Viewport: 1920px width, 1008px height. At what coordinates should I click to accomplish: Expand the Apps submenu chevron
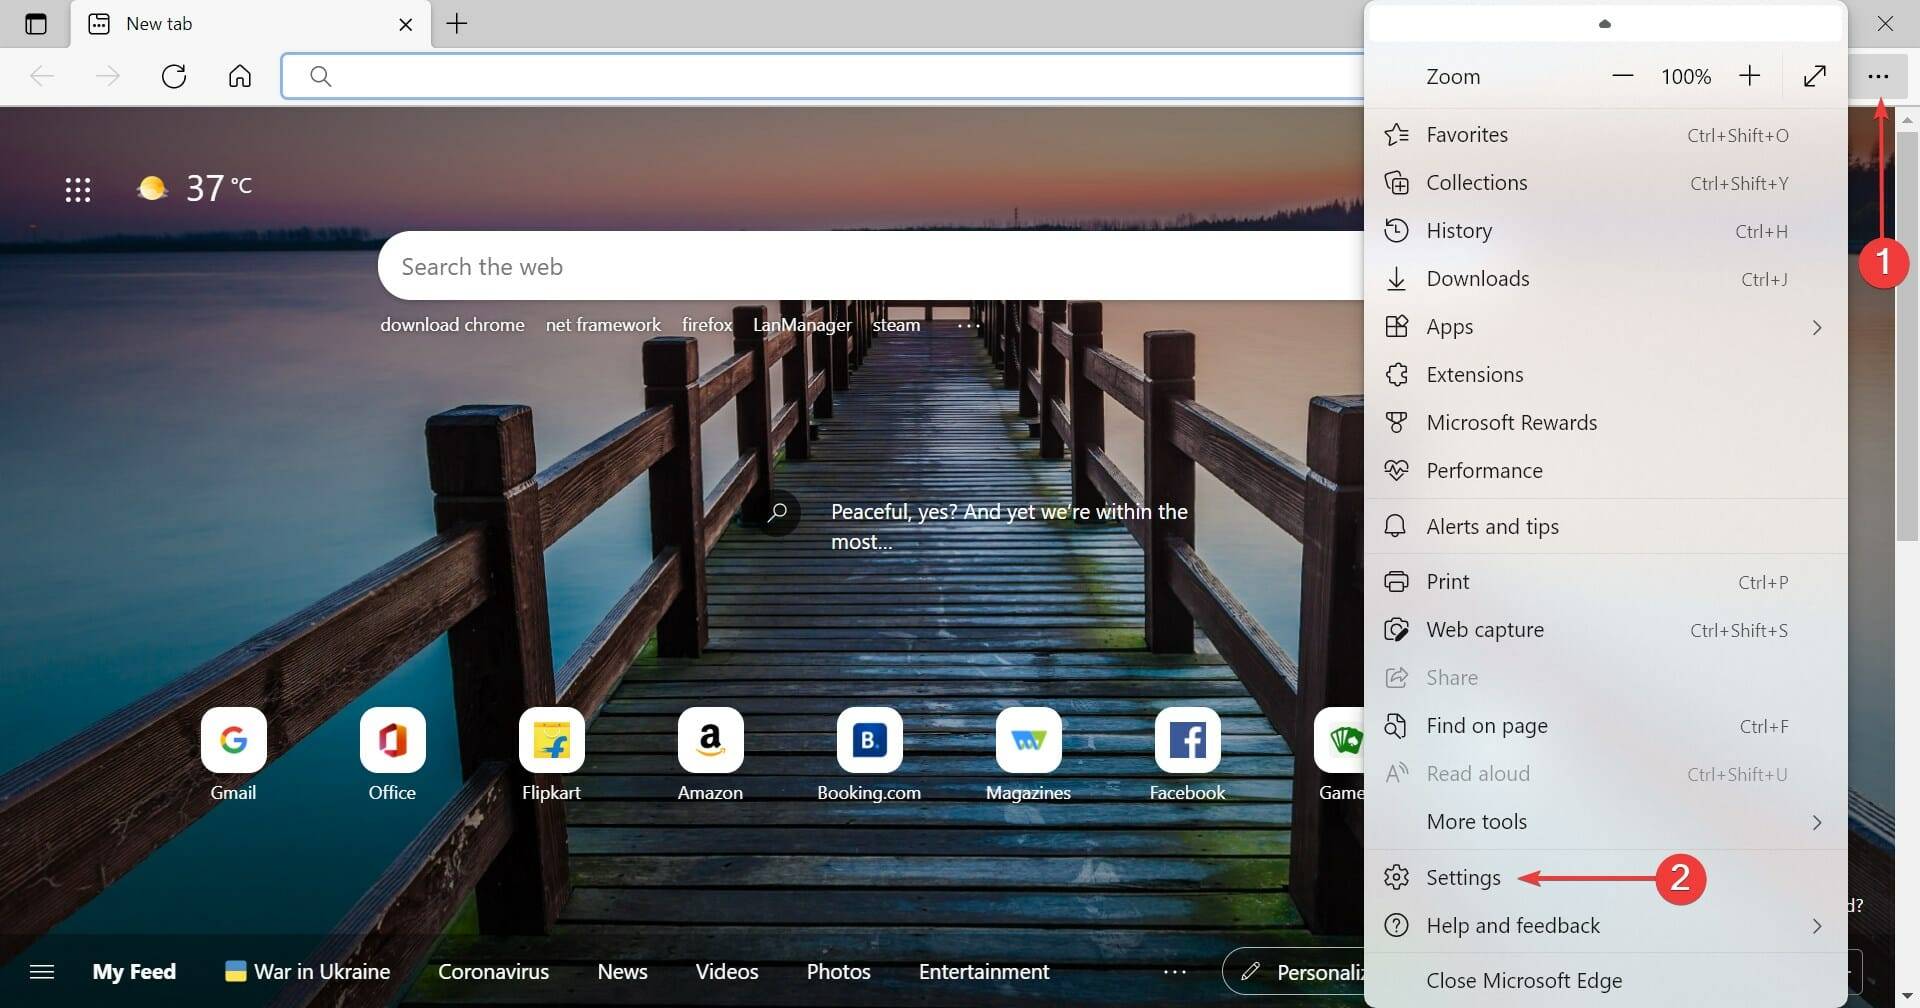click(1817, 327)
